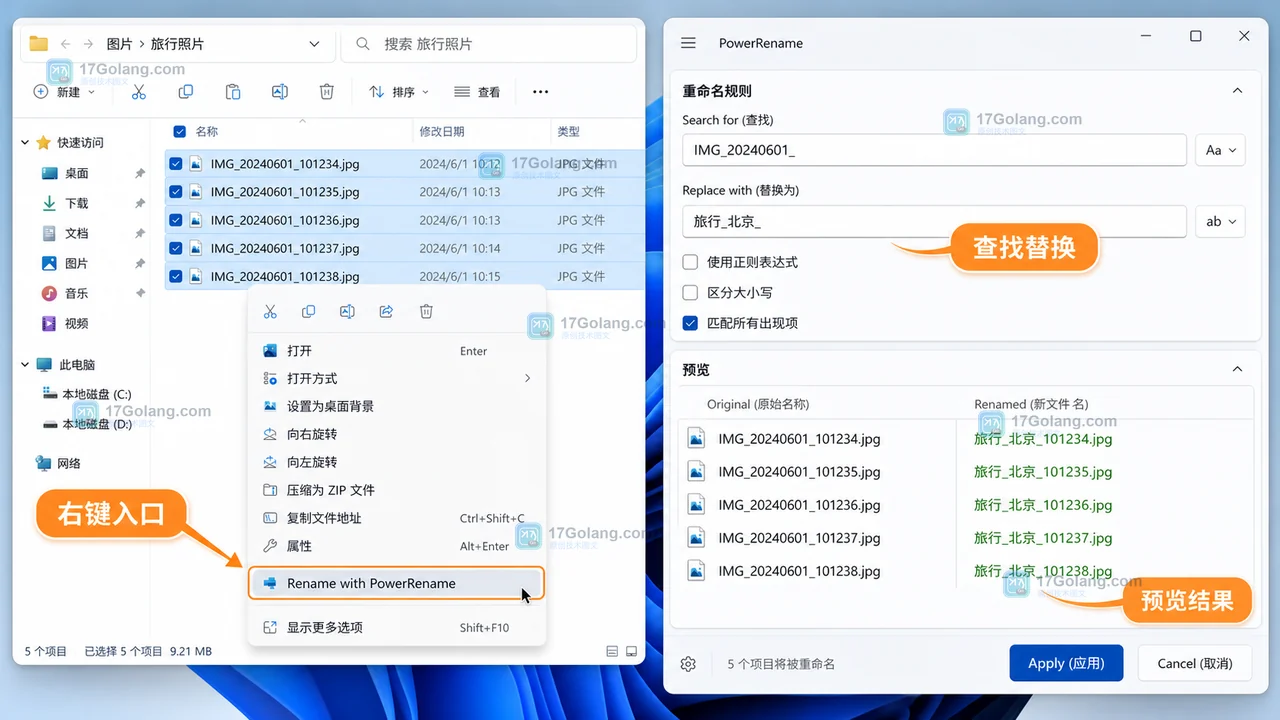This screenshot has height=720, width=1280.
Task: Click the search magnifier icon in Explorer
Action: 364,44
